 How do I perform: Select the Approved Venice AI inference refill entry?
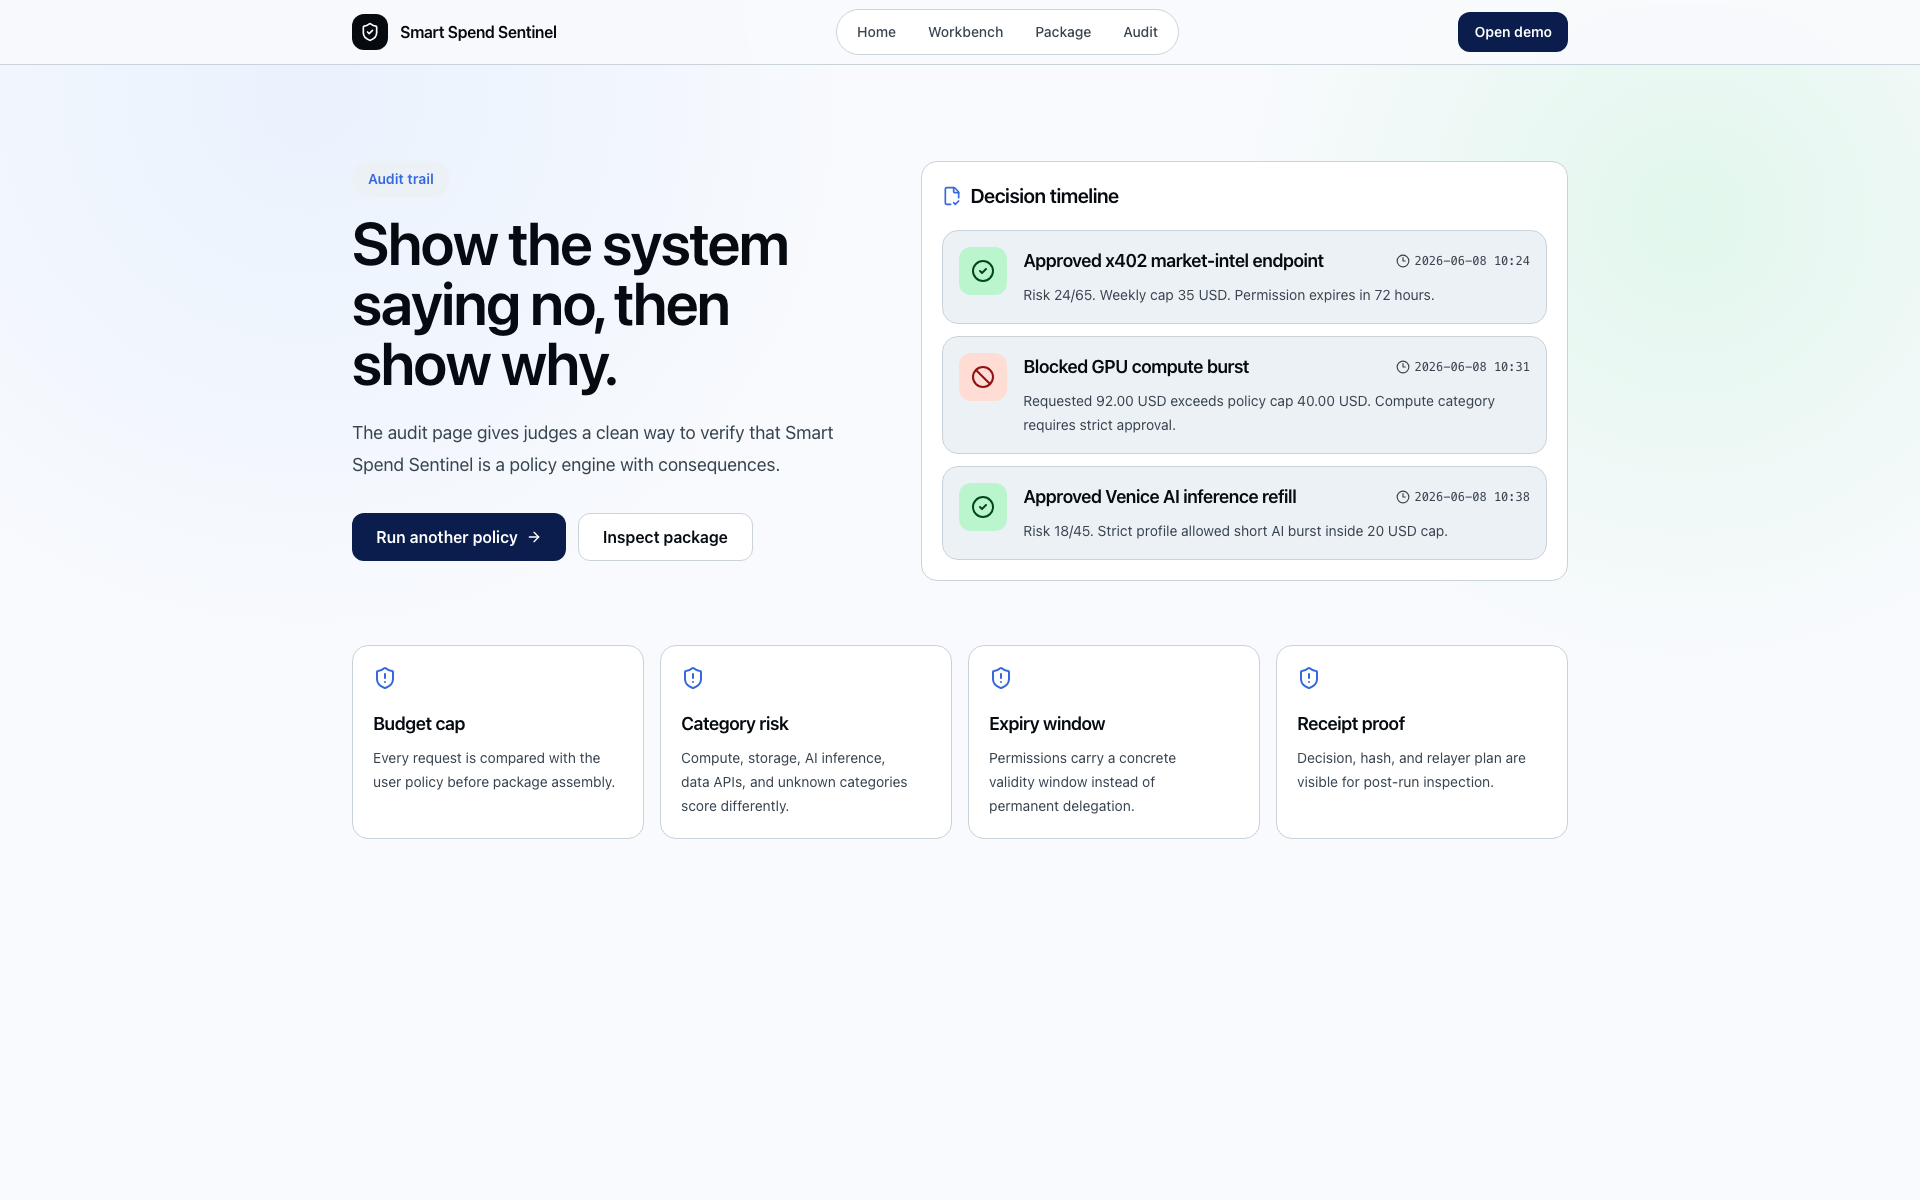(x=1244, y=513)
